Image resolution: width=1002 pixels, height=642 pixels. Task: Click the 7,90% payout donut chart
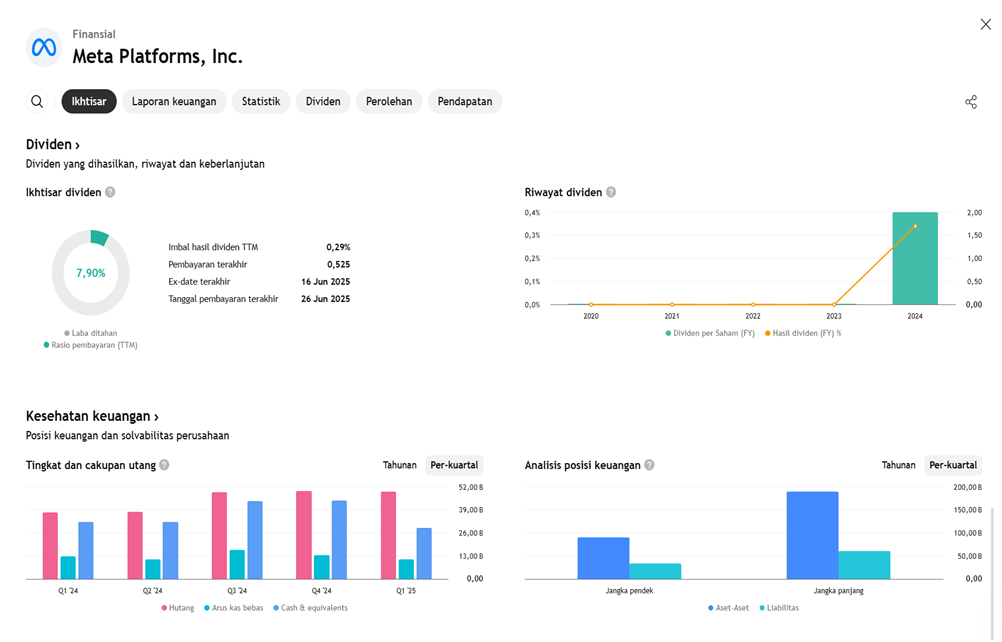pos(91,273)
